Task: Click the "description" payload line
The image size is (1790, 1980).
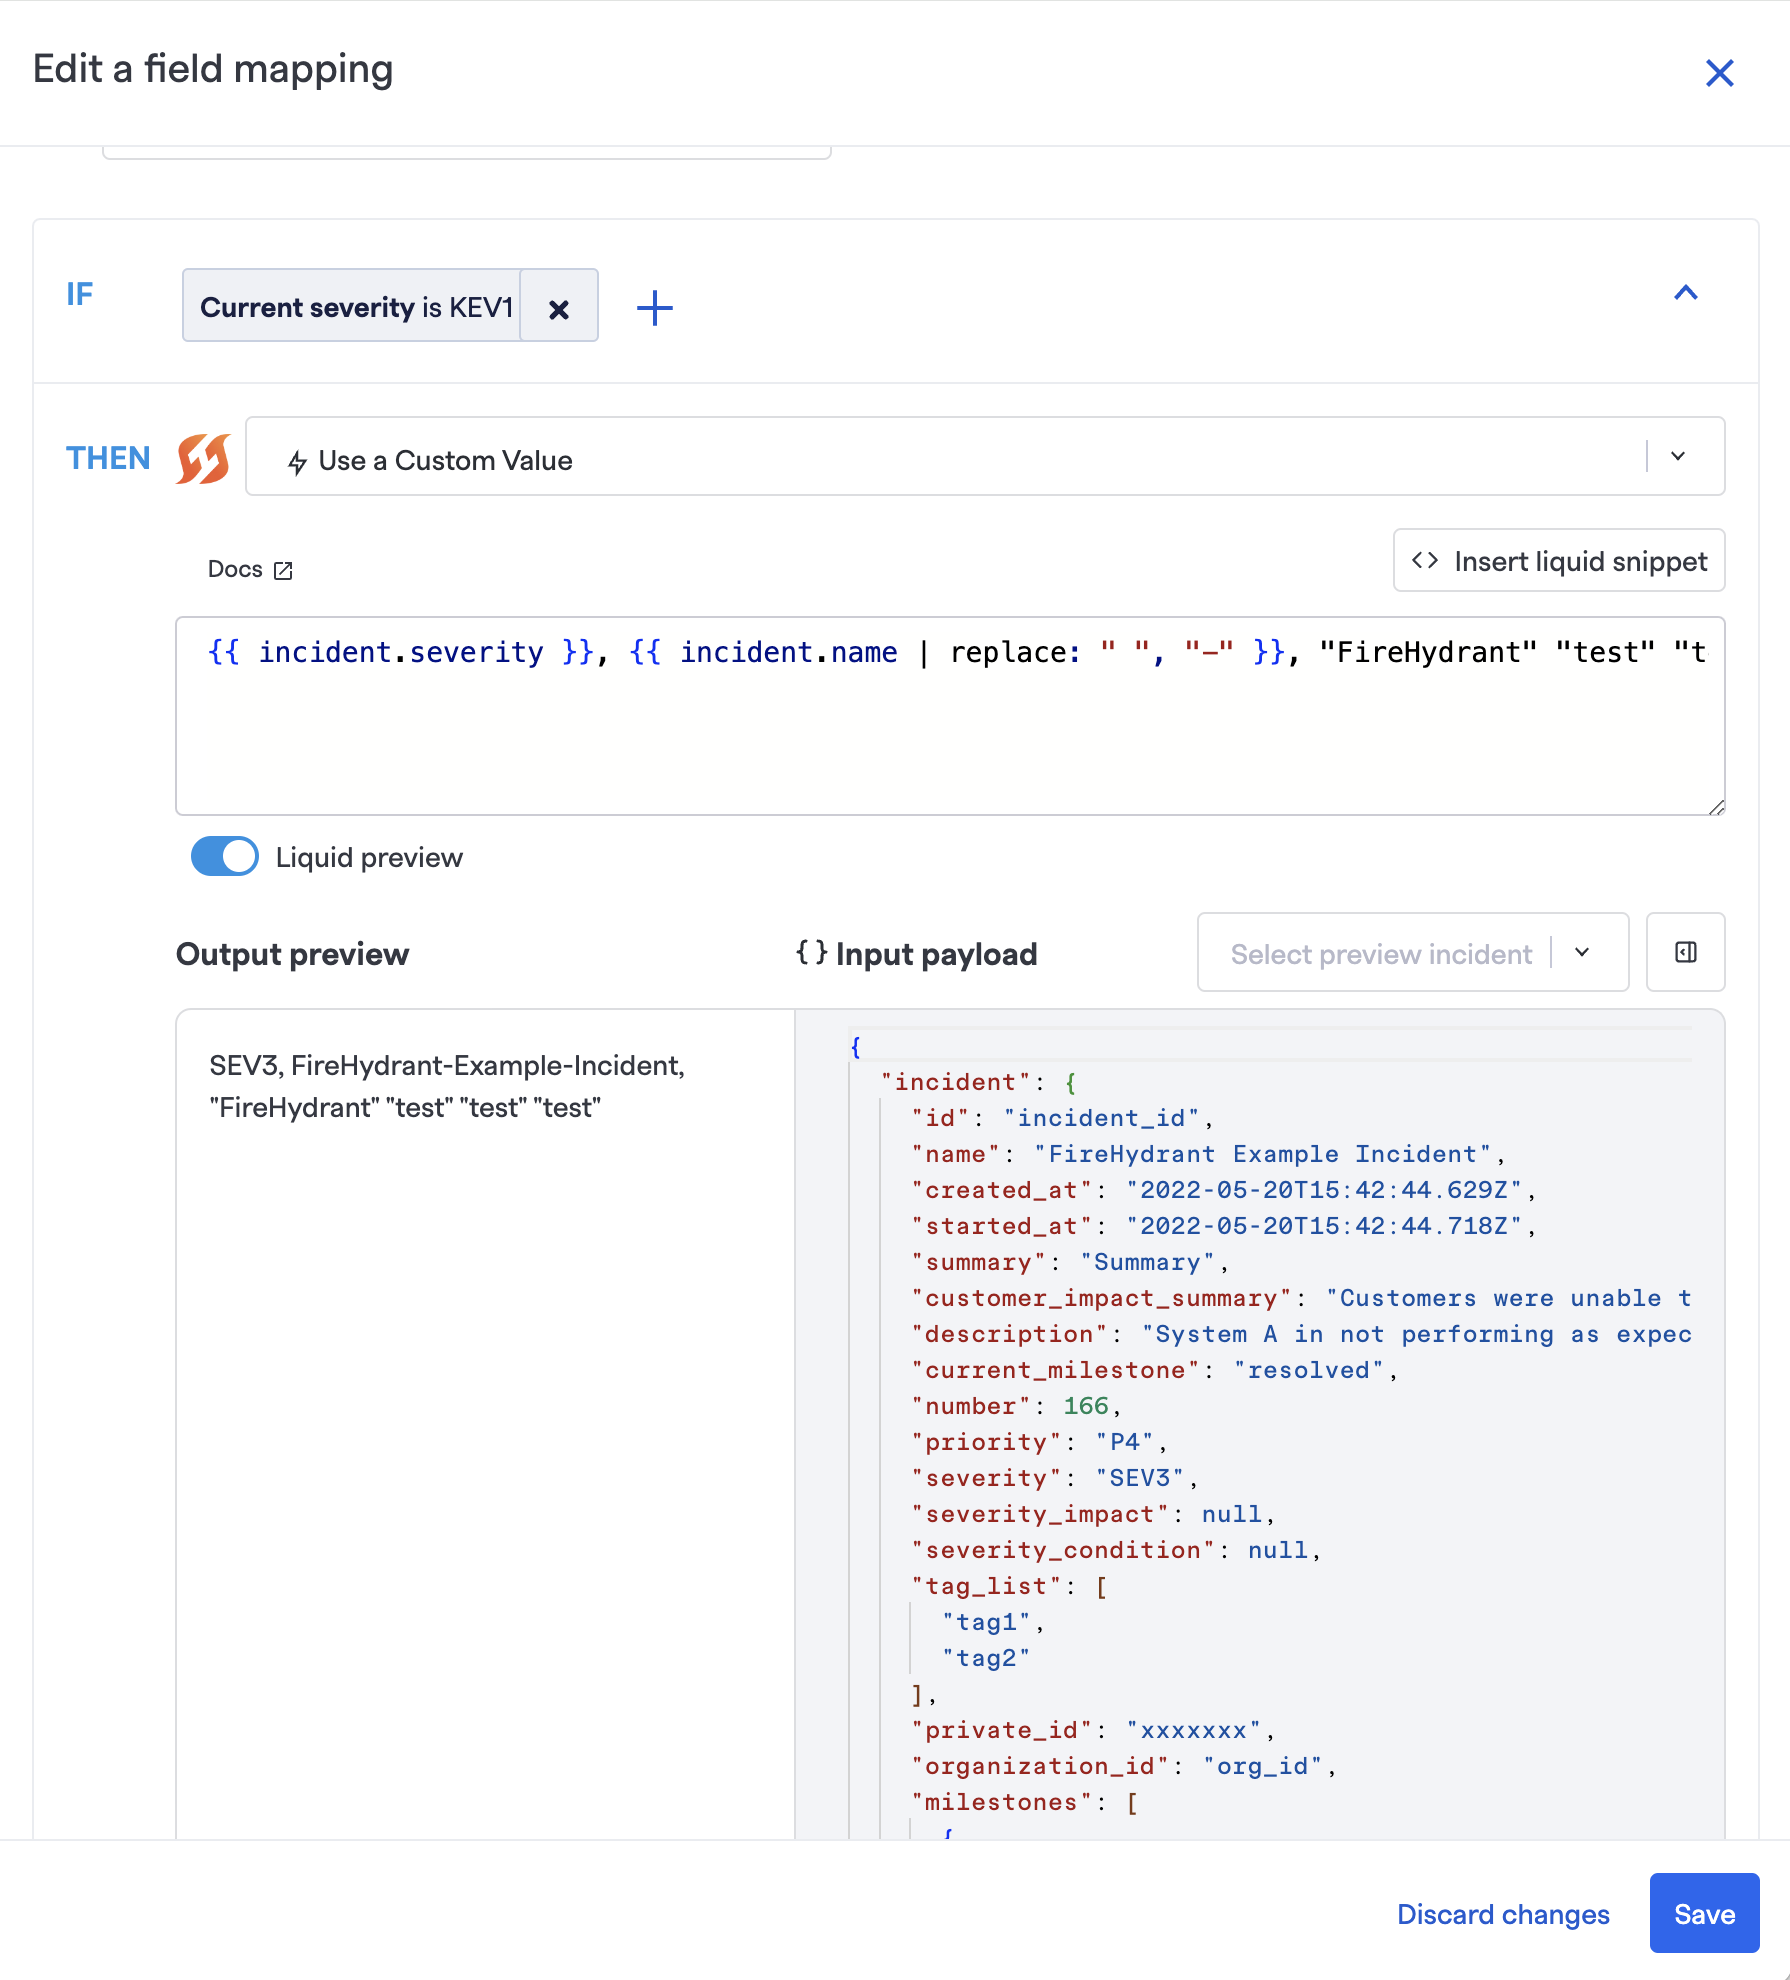Action: click(x=1301, y=1334)
